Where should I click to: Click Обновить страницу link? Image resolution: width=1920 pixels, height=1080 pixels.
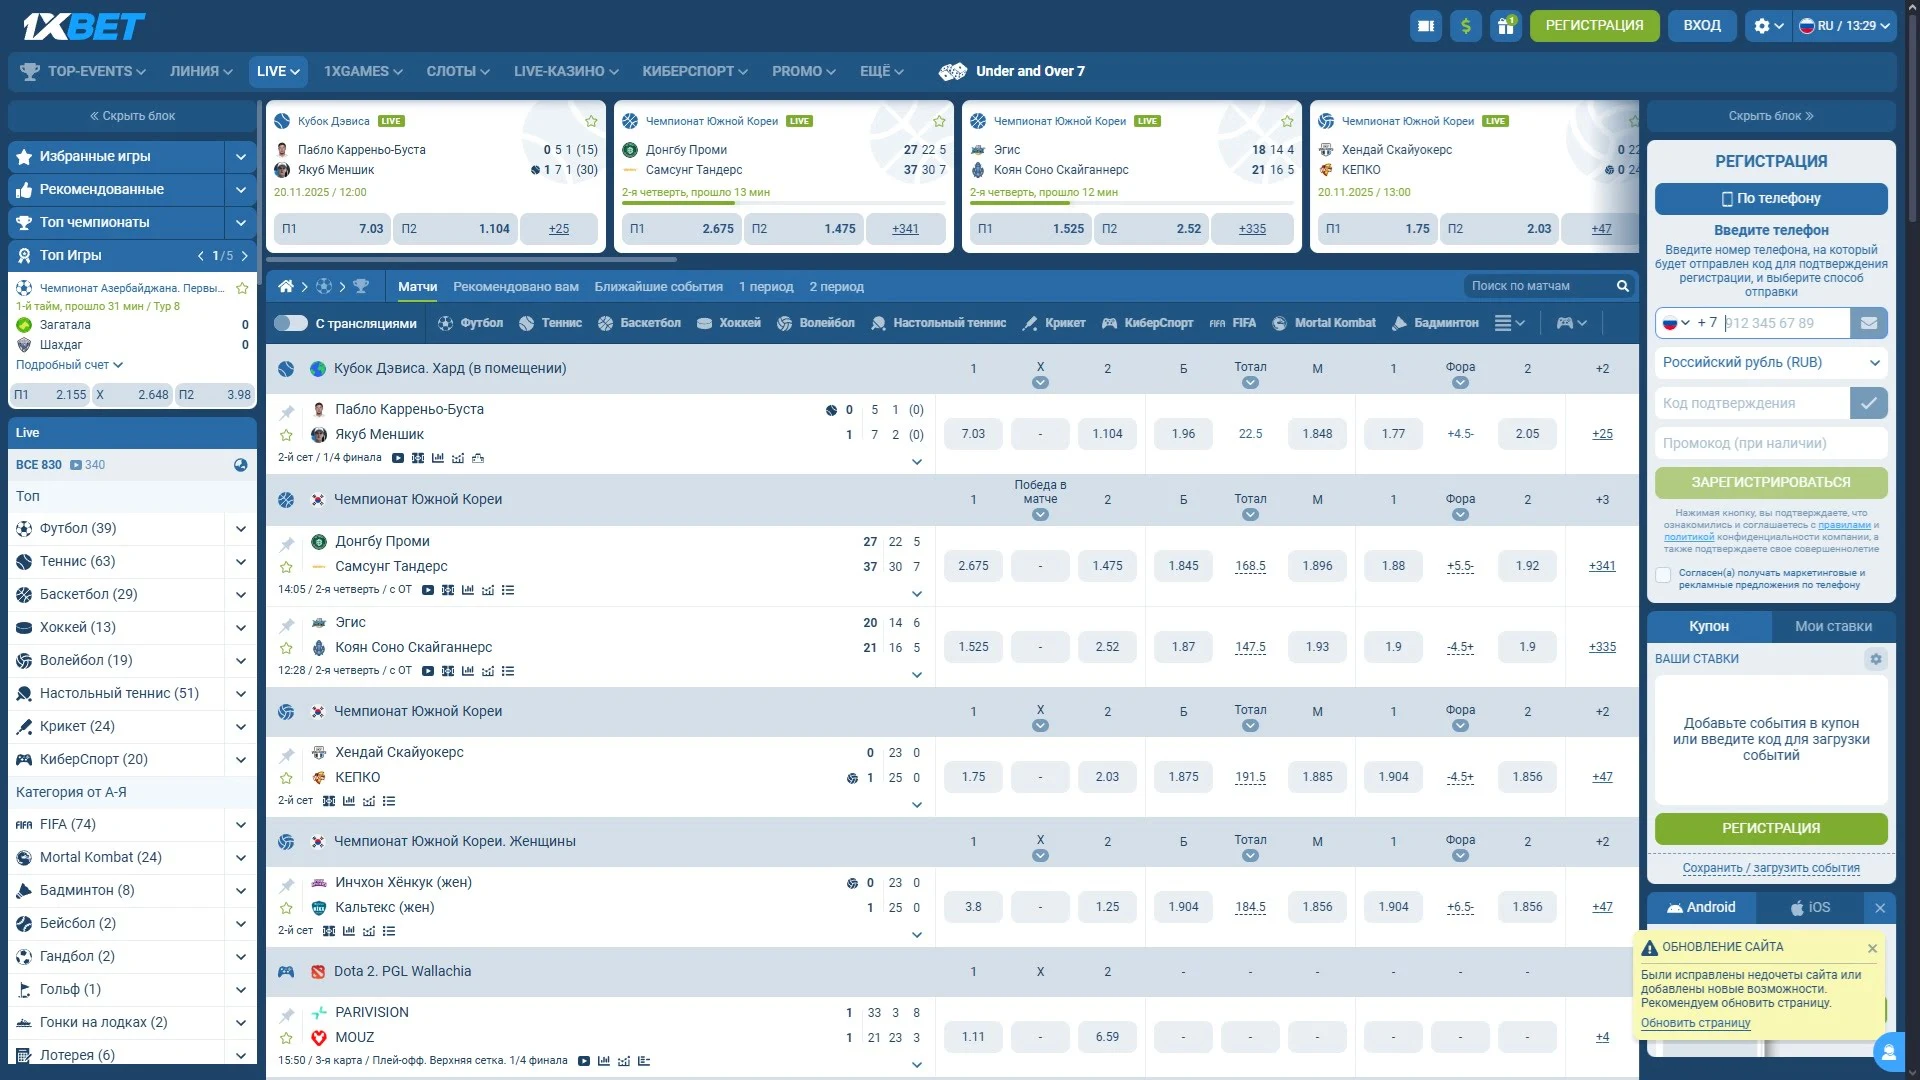click(x=1695, y=1023)
